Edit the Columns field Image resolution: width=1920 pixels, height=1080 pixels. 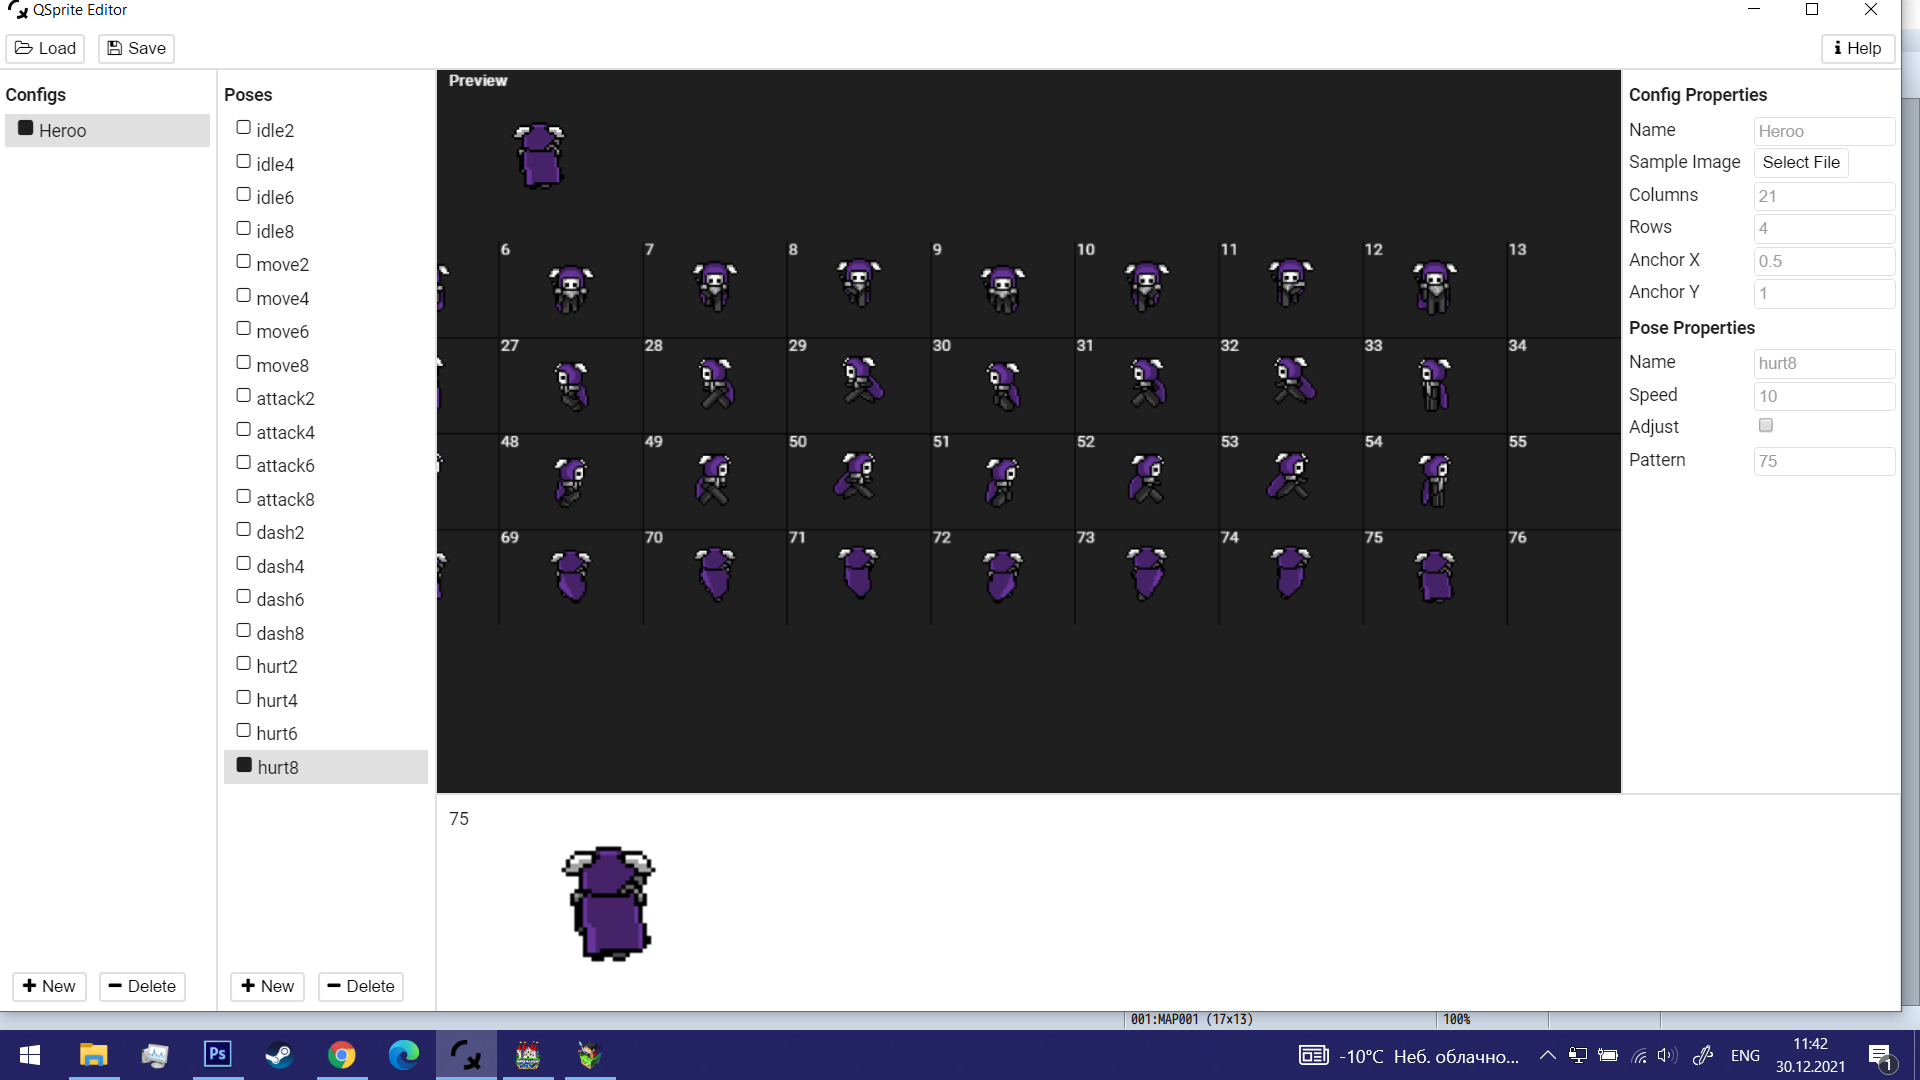point(1824,196)
